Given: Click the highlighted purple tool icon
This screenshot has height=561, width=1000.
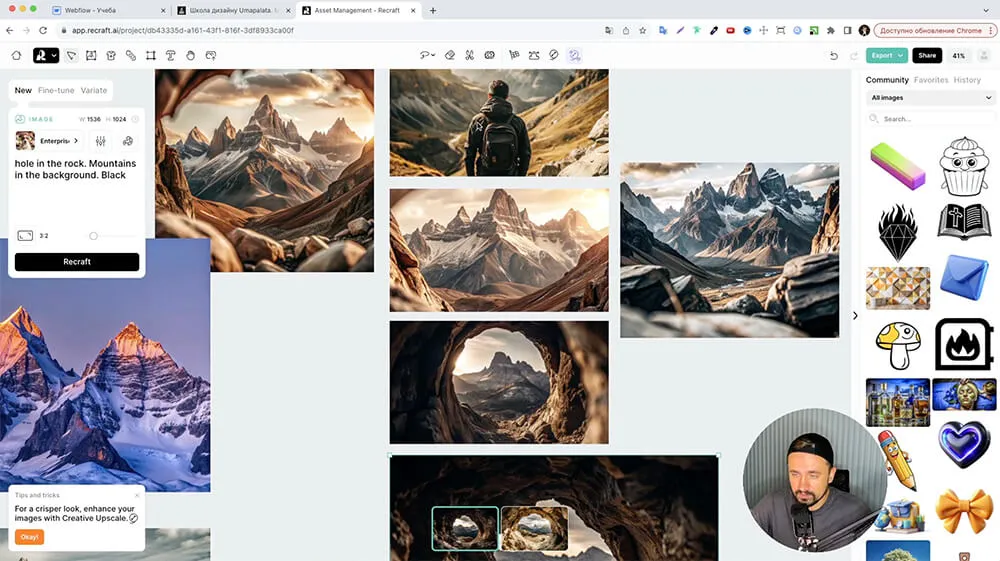Looking at the screenshot, I should point(574,55).
